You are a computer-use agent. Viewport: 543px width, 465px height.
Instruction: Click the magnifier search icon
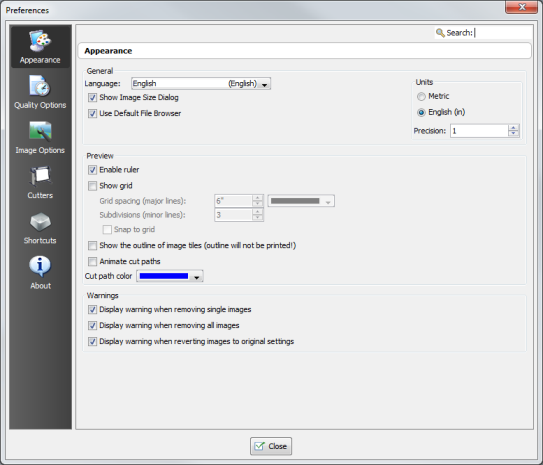point(440,33)
